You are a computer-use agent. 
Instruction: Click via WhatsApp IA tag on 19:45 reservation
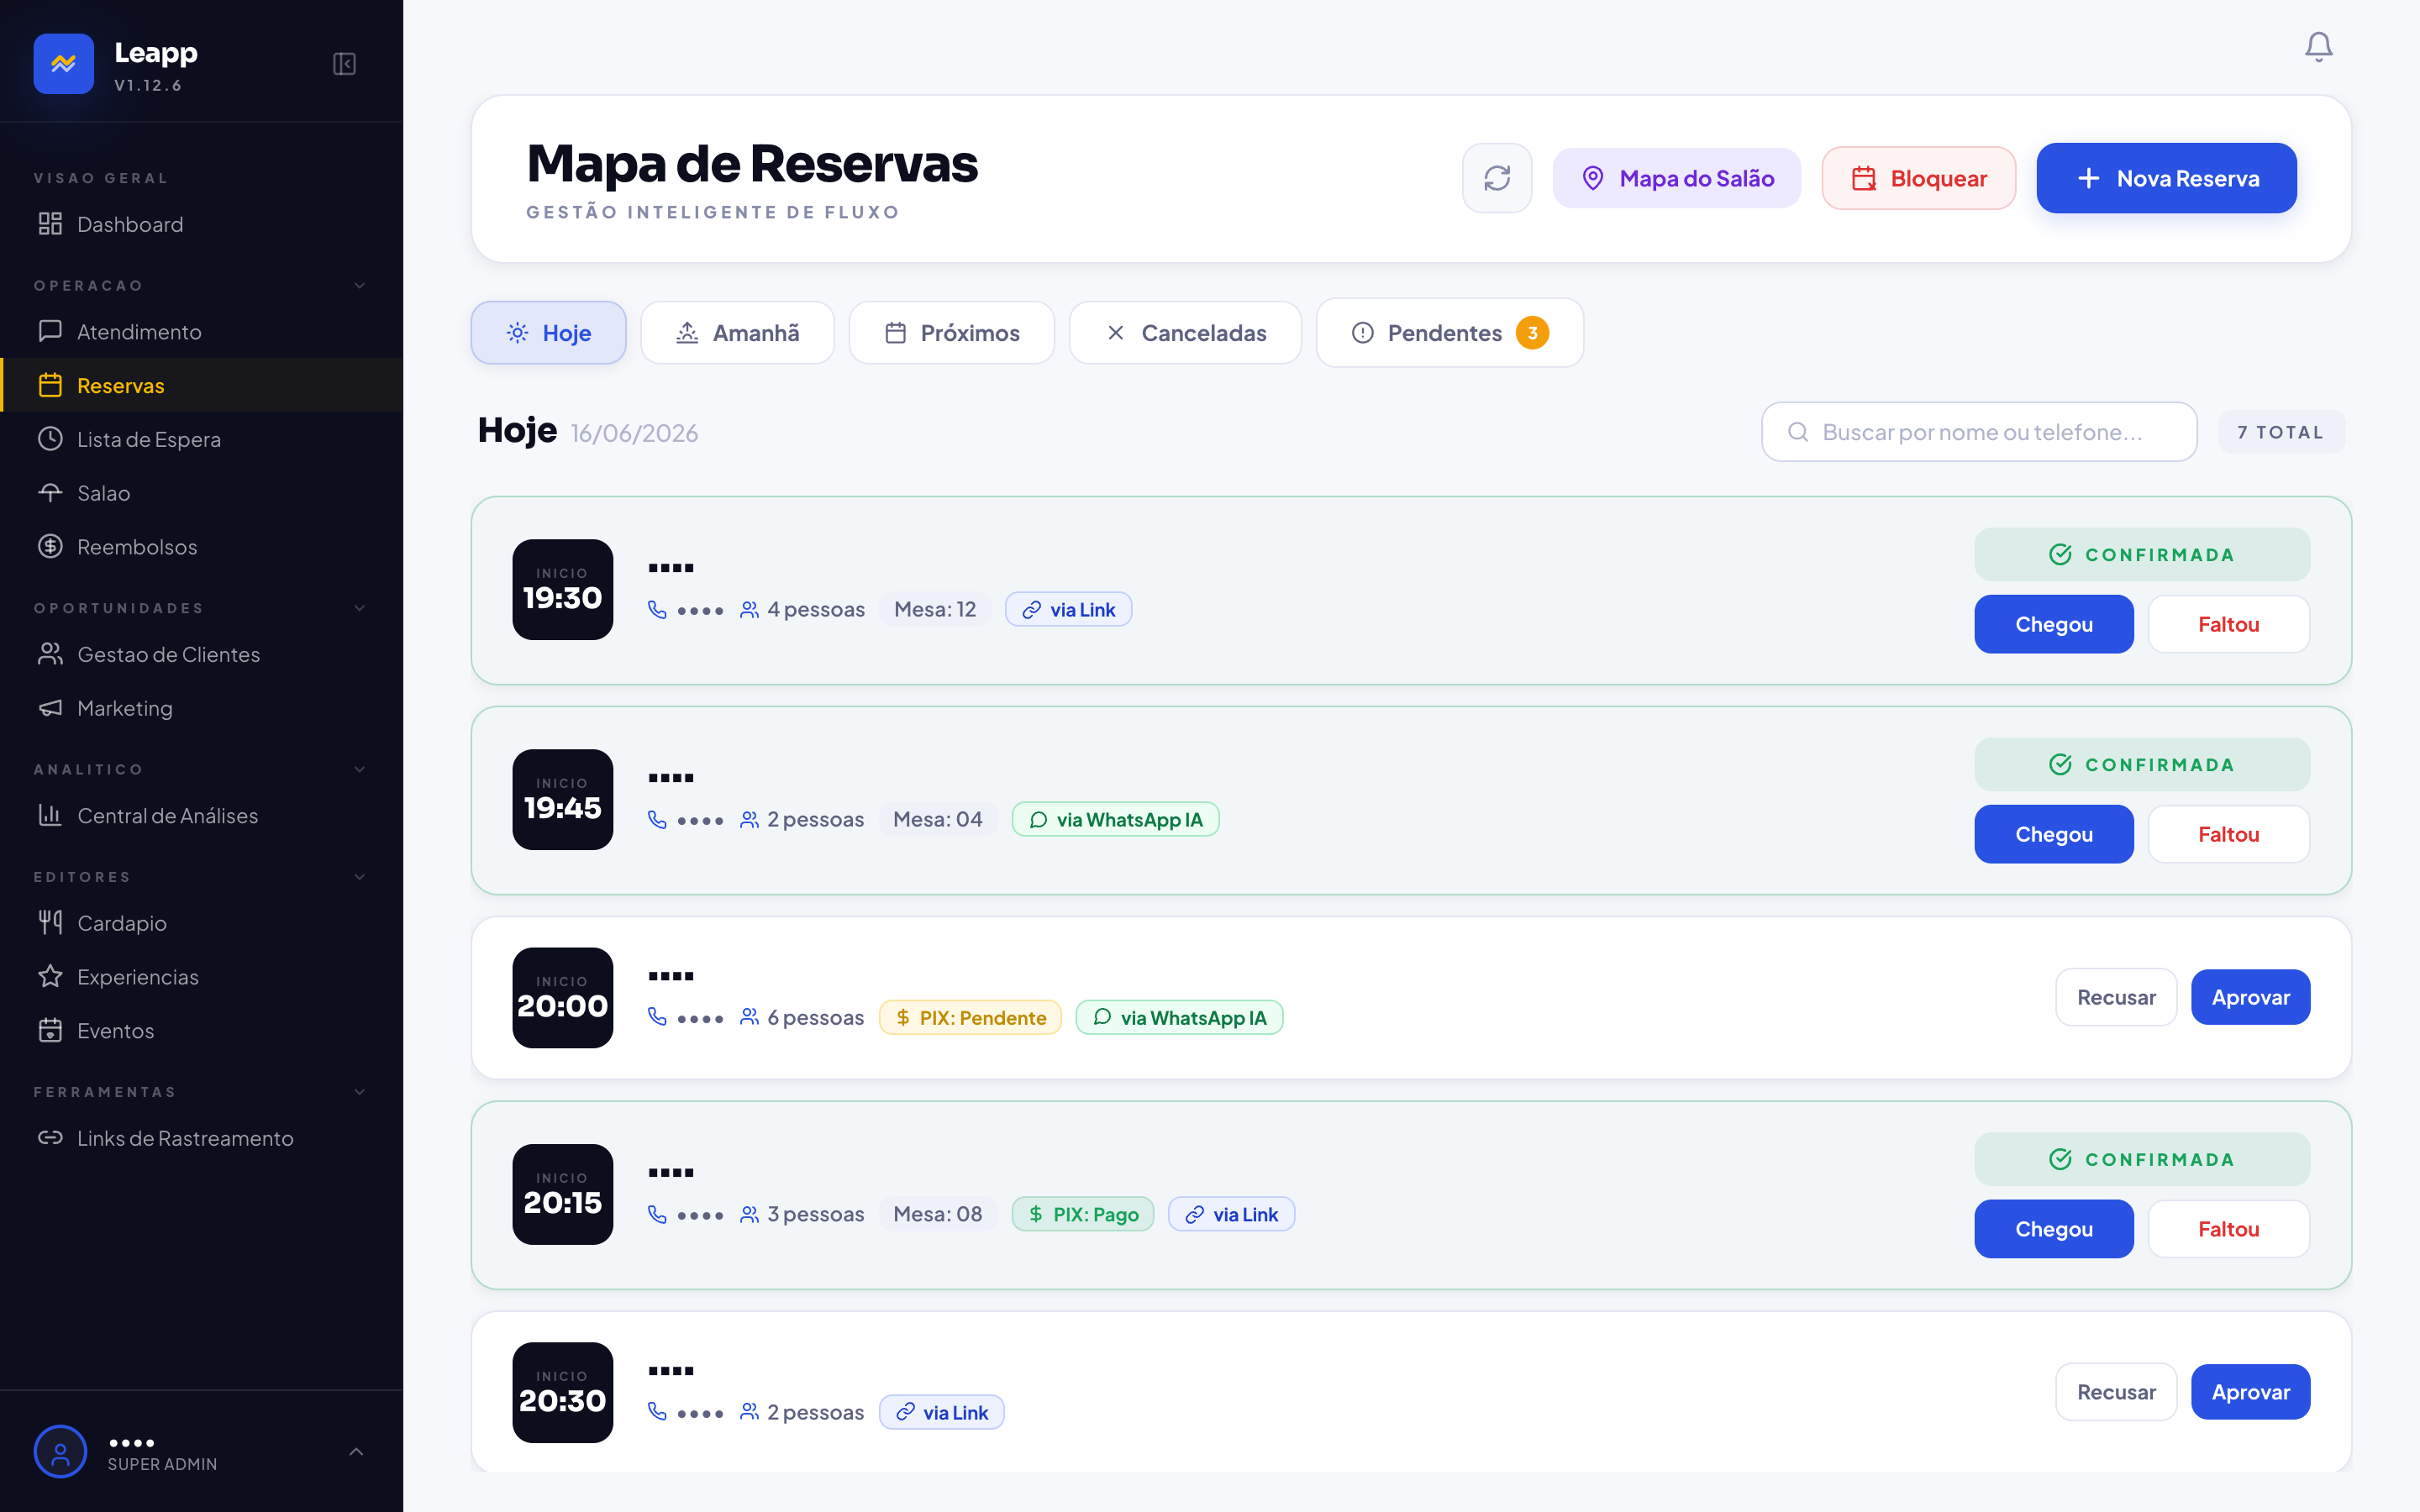pyautogui.click(x=1115, y=820)
